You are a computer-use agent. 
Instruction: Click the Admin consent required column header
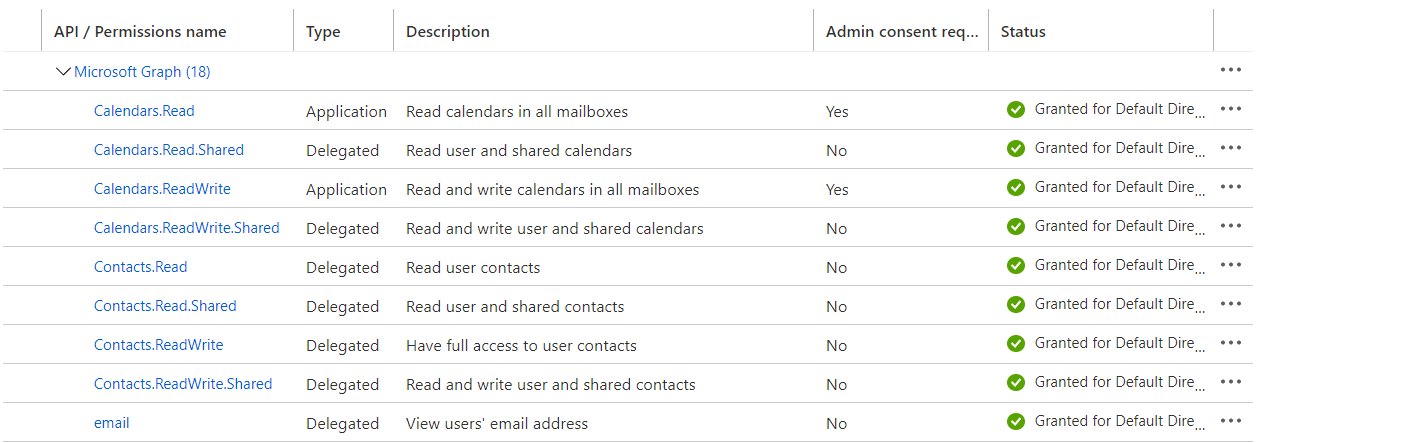coord(902,32)
